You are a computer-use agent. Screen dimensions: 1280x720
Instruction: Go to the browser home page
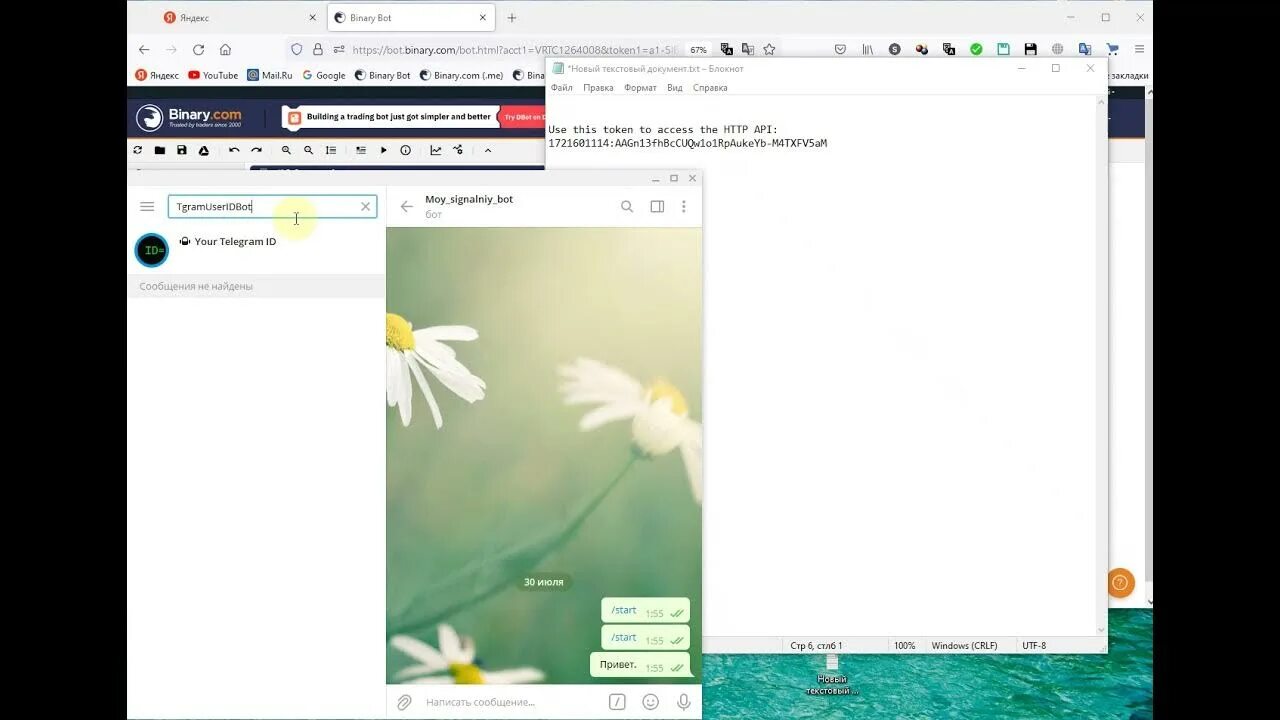click(x=225, y=49)
